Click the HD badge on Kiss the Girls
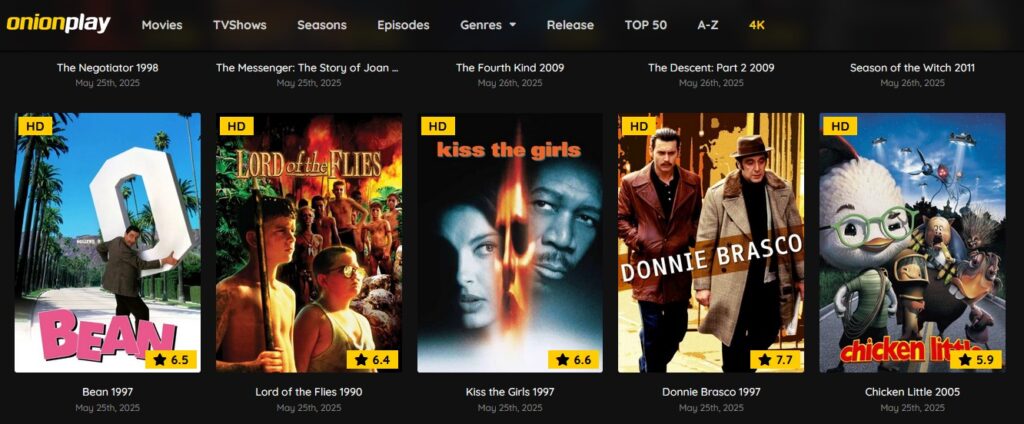The image size is (1024, 424). [437, 126]
